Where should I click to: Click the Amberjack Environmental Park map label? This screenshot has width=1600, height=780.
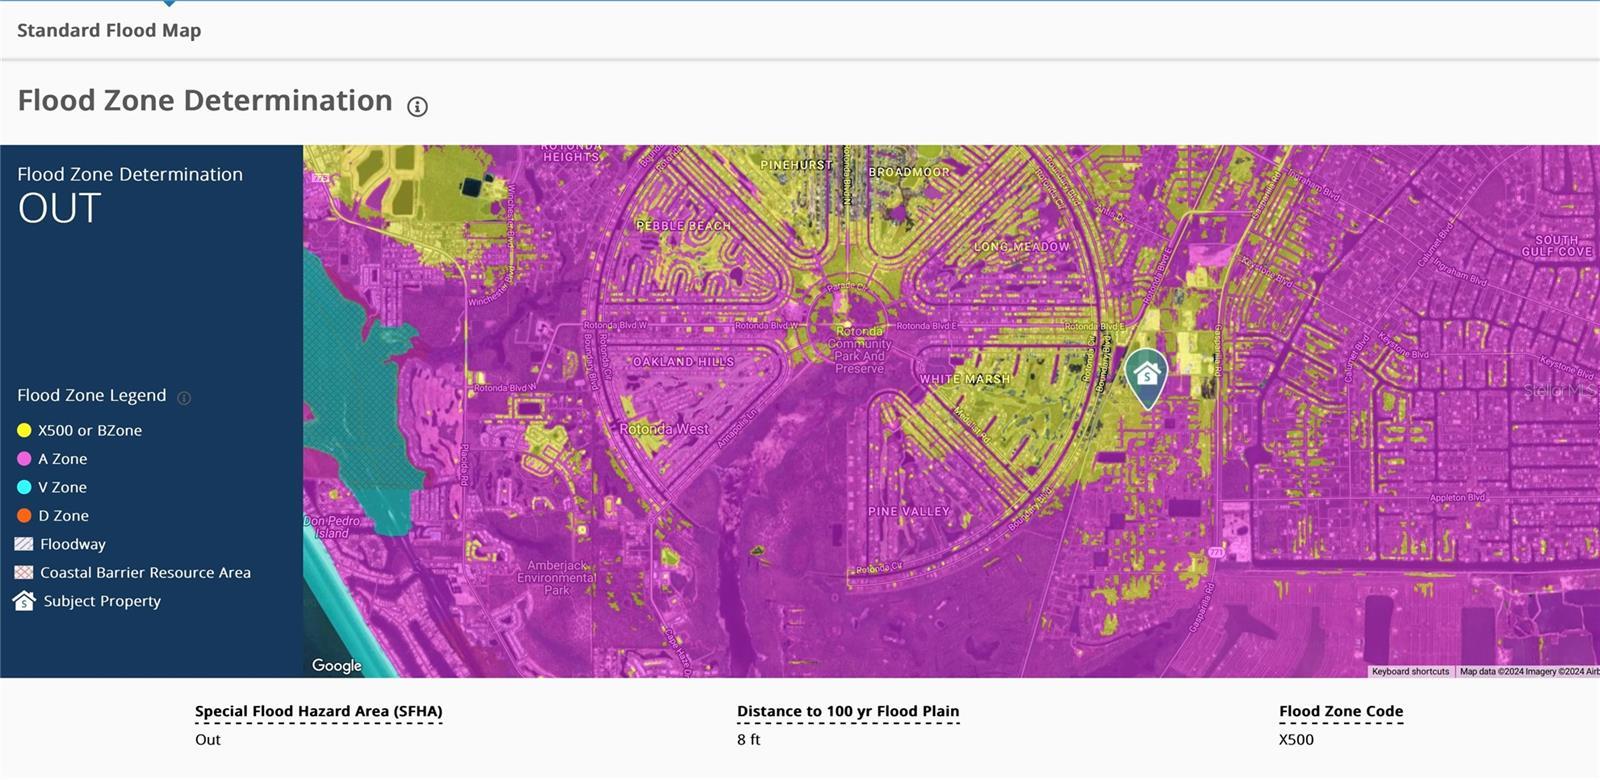[557, 578]
